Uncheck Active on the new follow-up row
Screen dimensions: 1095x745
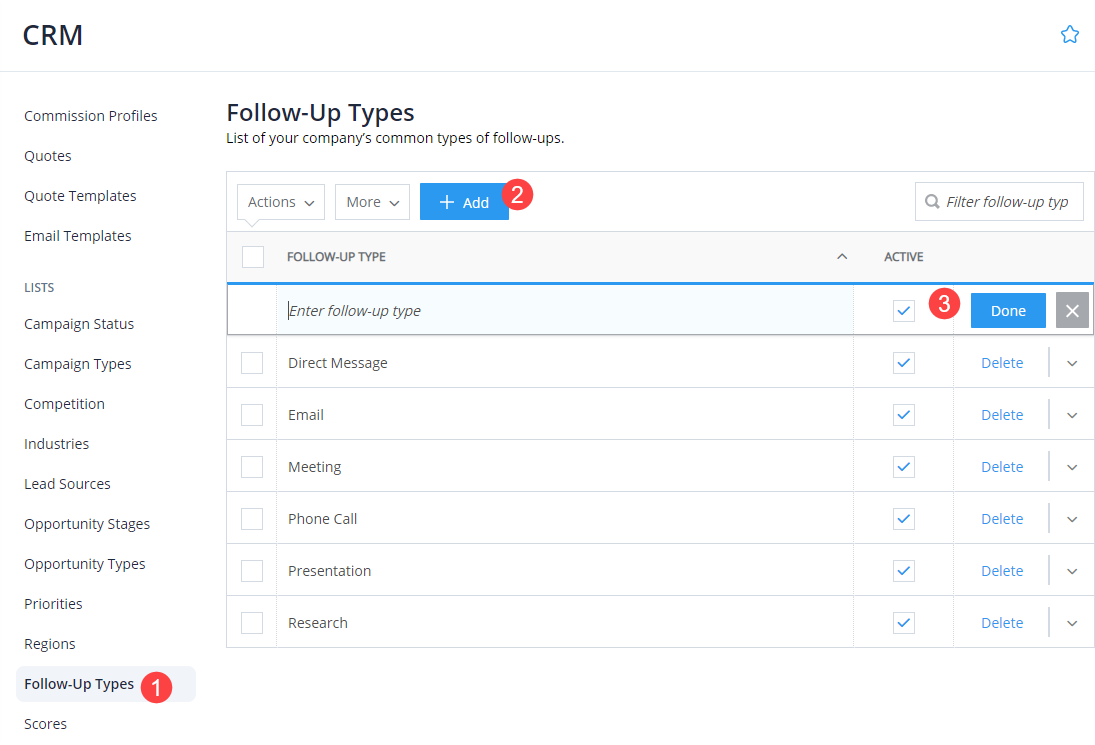tap(903, 310)
